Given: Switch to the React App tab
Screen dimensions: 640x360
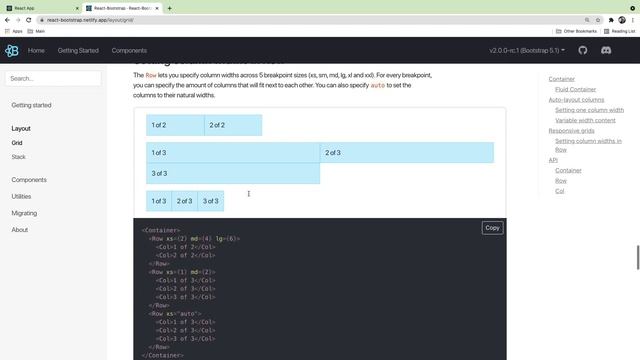Looking at the screenshot, I should pyautogui.click(x=41, y=8).
